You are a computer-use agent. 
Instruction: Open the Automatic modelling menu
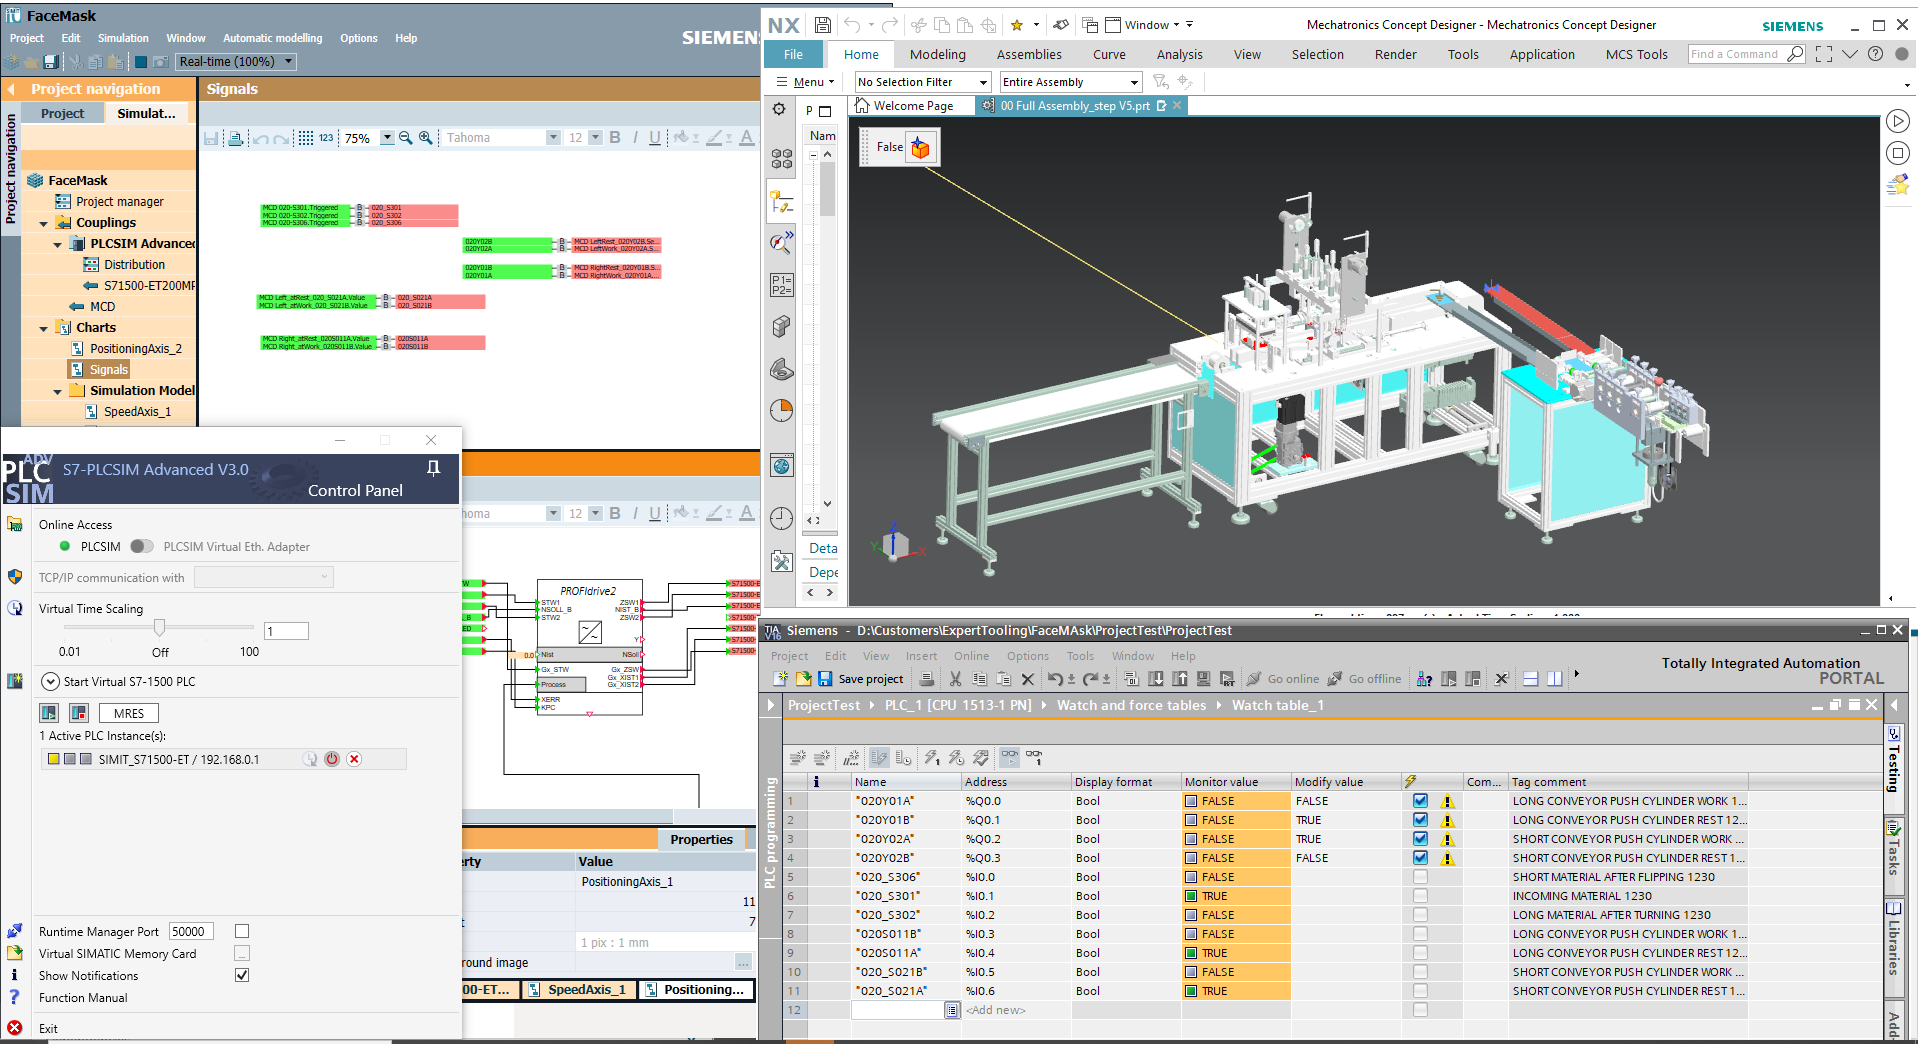(x=272, y=38)
